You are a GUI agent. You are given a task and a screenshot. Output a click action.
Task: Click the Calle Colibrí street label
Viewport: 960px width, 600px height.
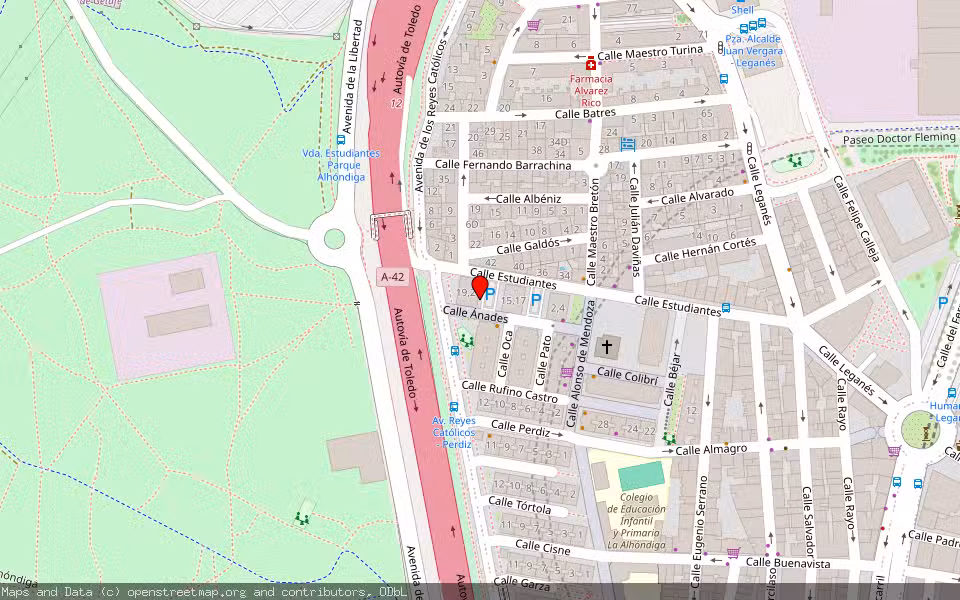pos(627,375)
